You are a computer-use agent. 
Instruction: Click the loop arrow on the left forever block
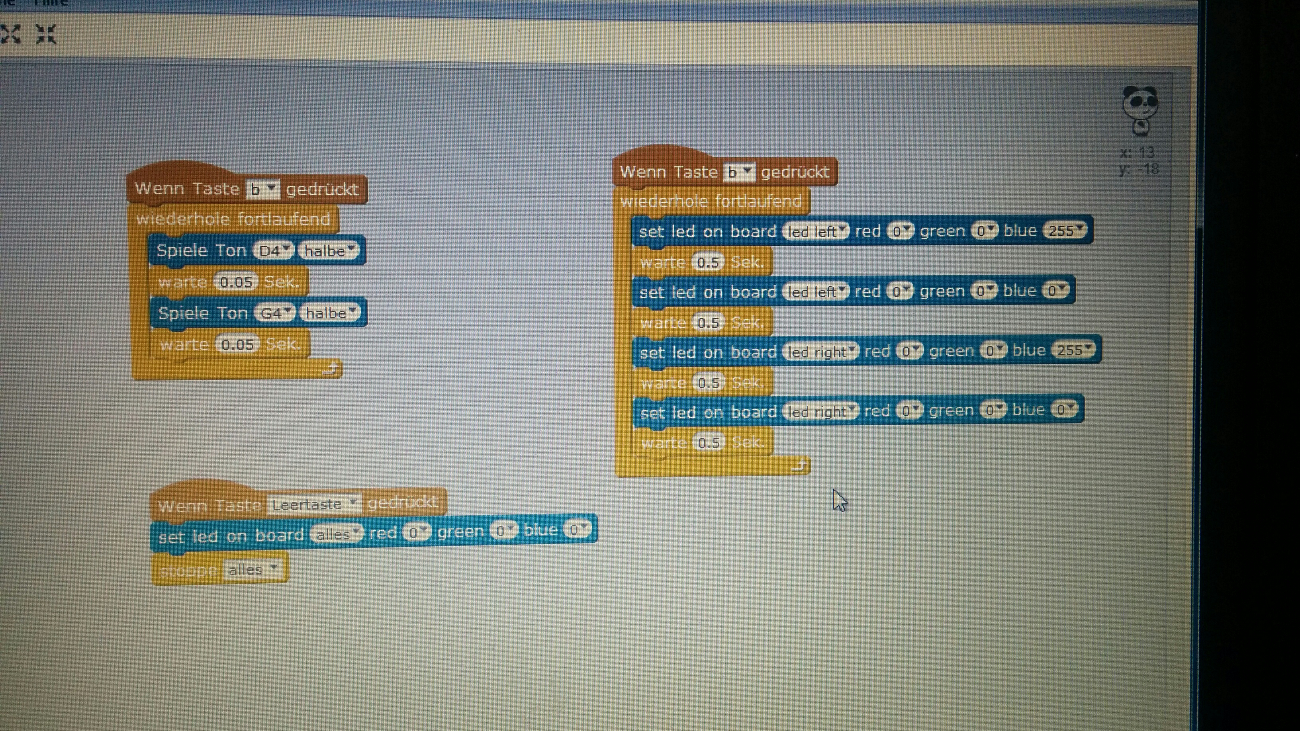[x=331, y=370]
